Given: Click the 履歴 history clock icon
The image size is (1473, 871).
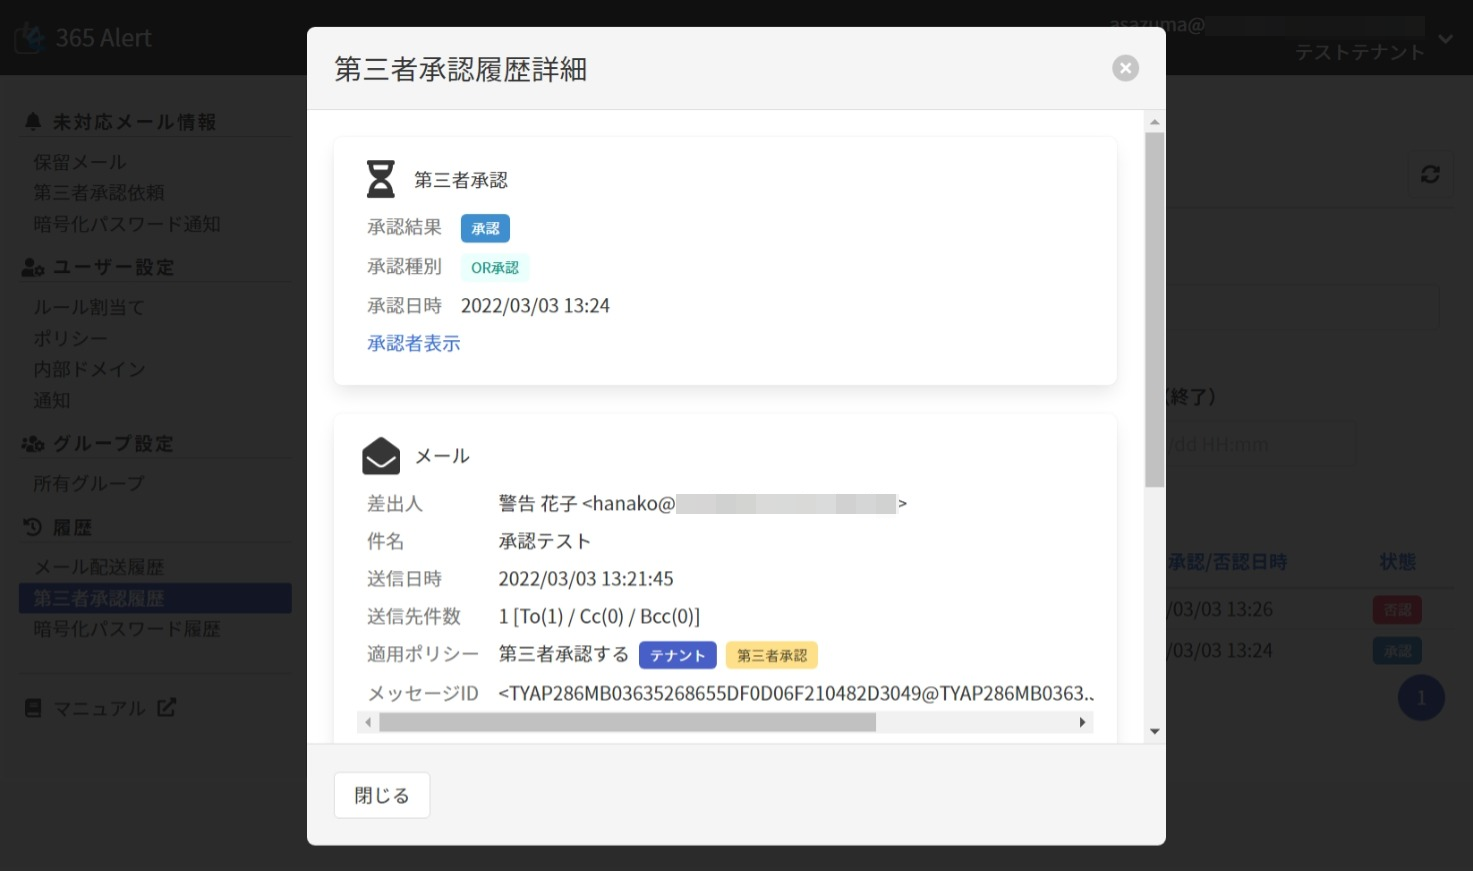Looking at the screenshot, I should pyautogui.click(x=33, y=527).
